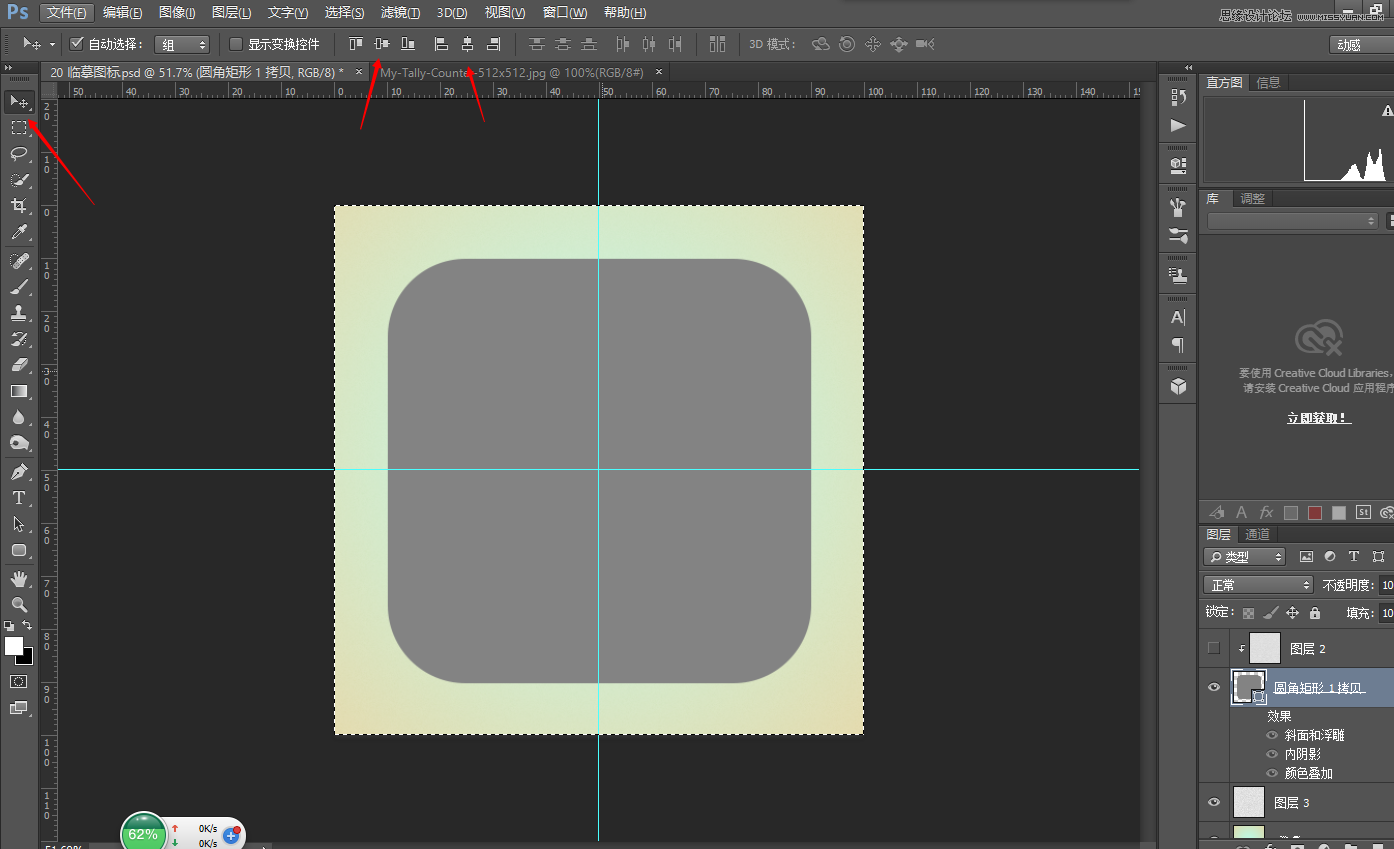Uncheck the 自动选择 checkbox
The width and height of the screenshot is (1394, 849).
point(77,44)
